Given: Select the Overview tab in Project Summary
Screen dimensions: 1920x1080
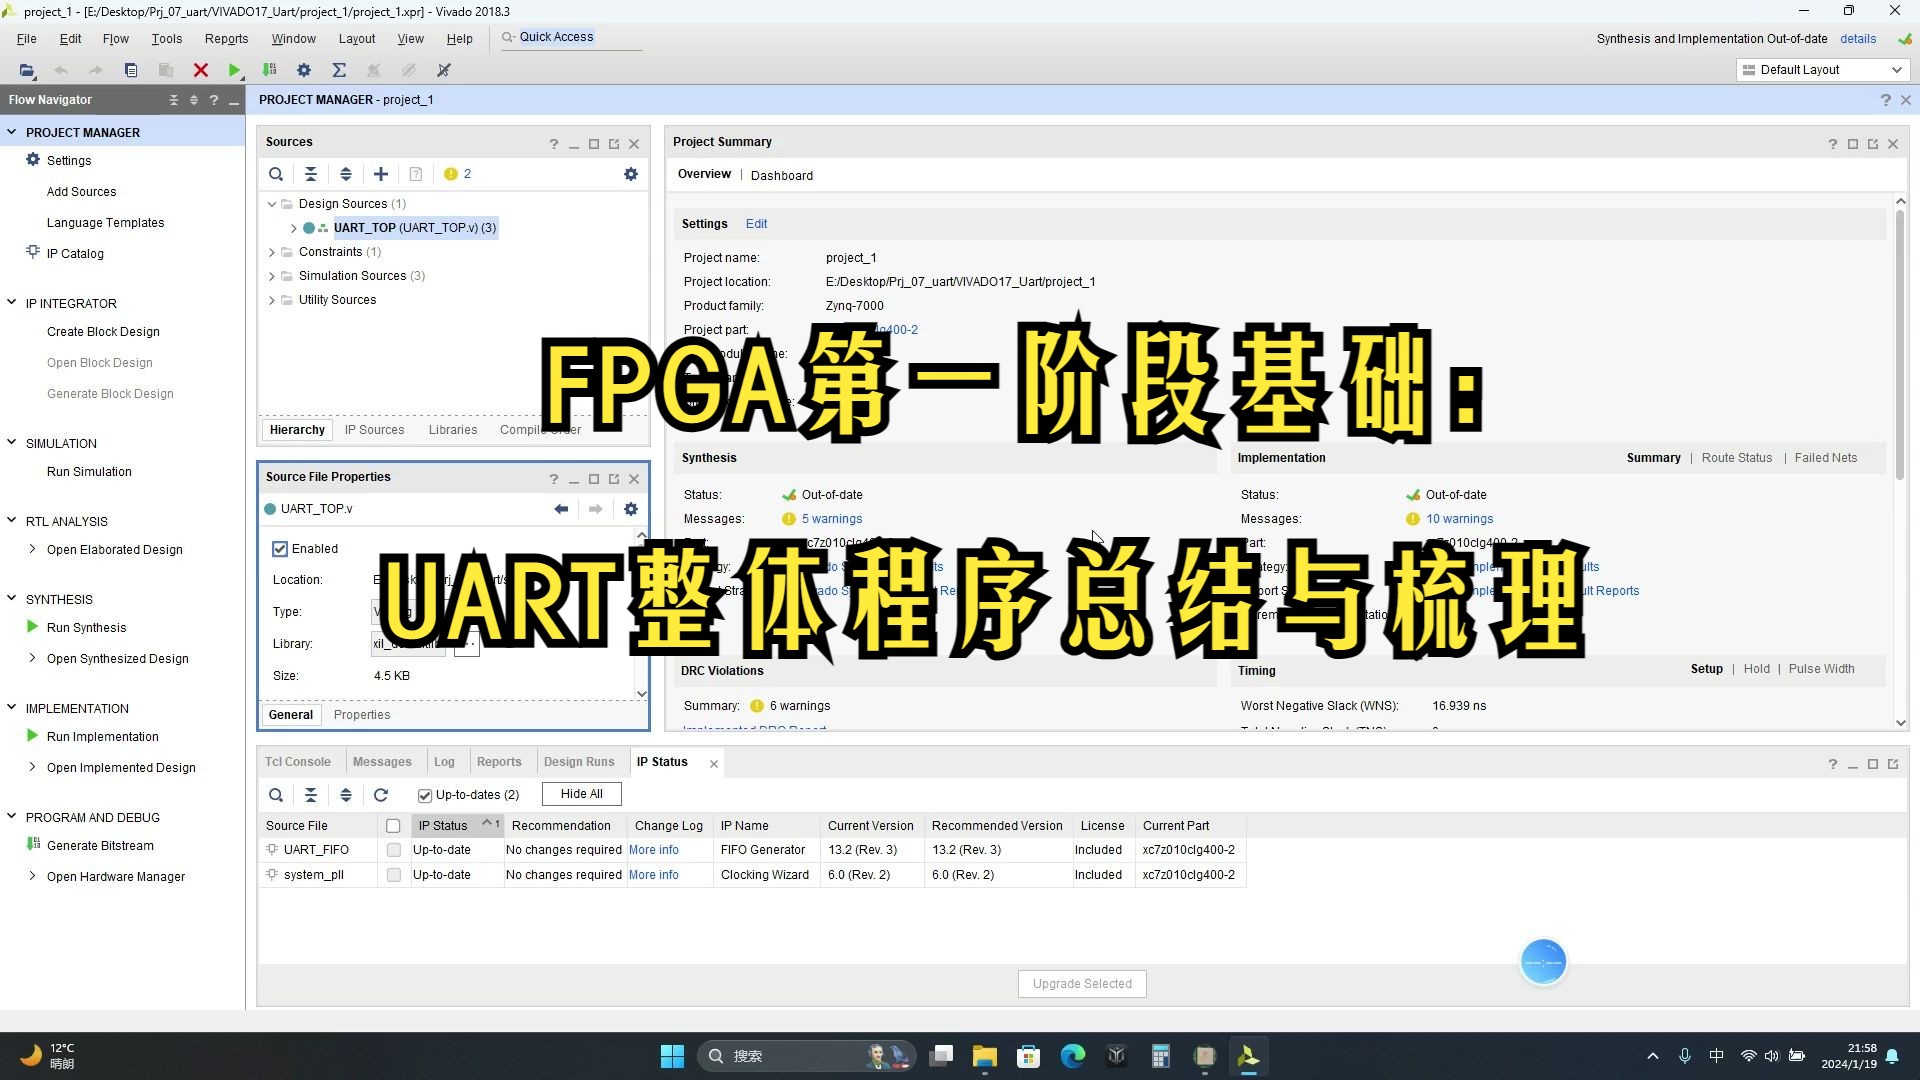Looking at the screenshot, I should 704,174.
